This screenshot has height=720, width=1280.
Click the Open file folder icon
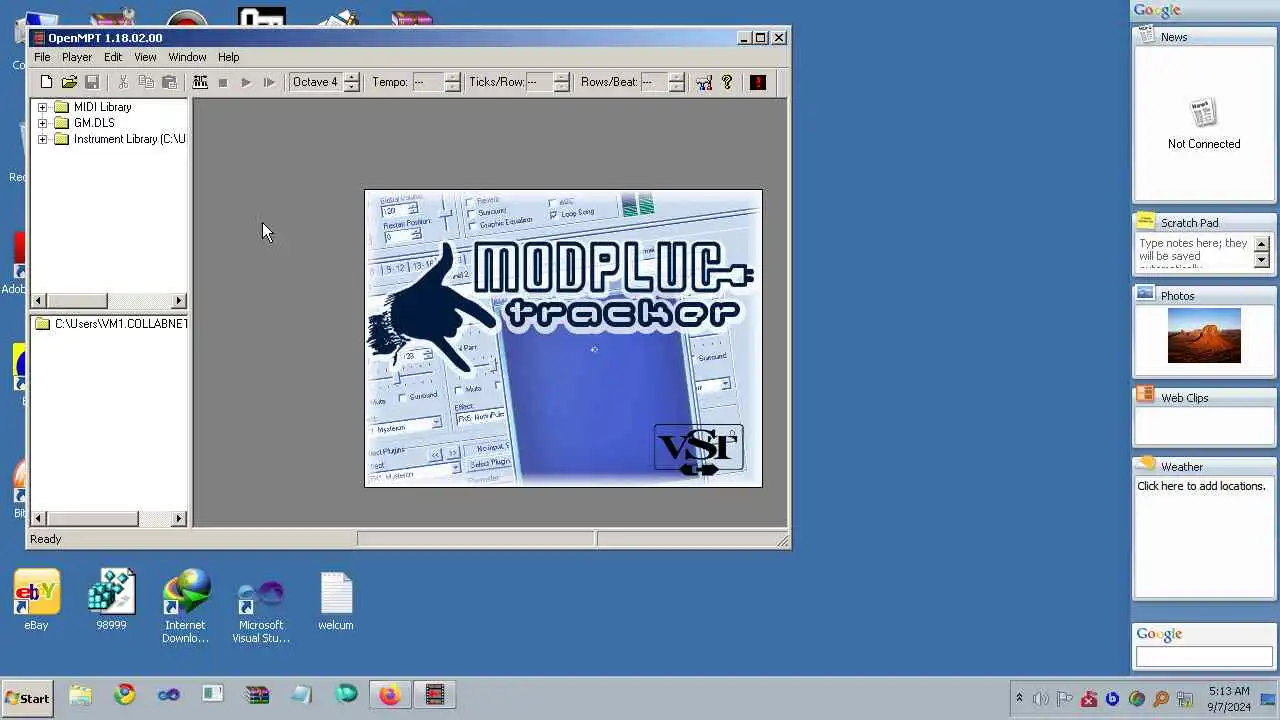coord(69,82)
